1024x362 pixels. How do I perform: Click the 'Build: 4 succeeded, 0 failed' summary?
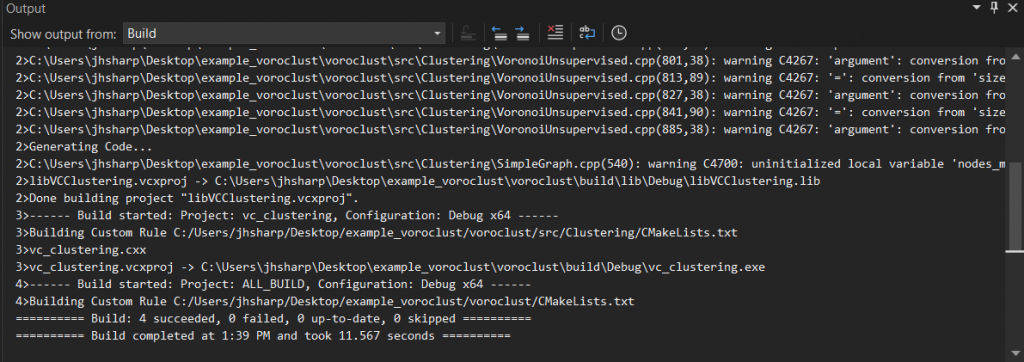click(273, 319)
